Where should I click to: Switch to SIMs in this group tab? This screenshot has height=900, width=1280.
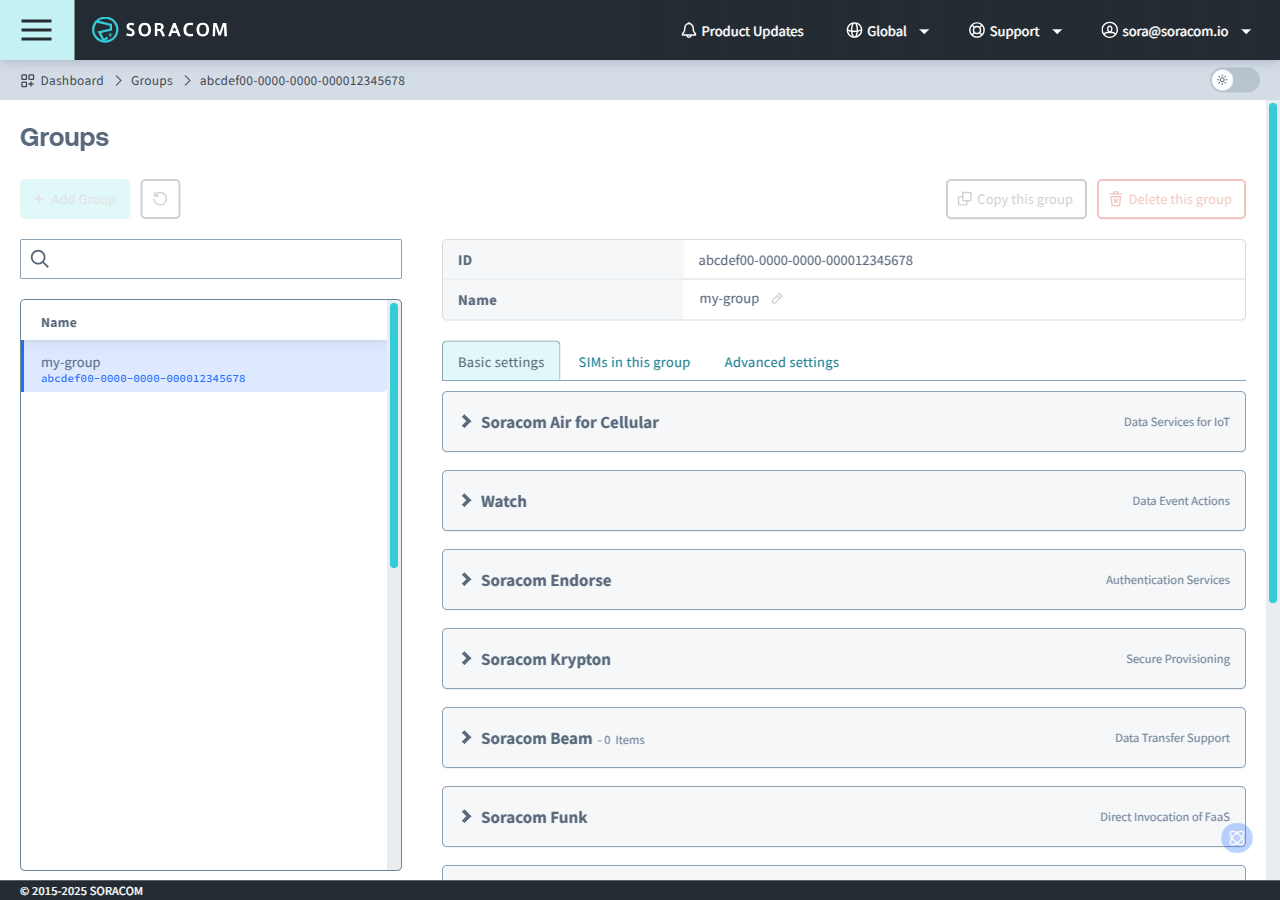[634, 362]
